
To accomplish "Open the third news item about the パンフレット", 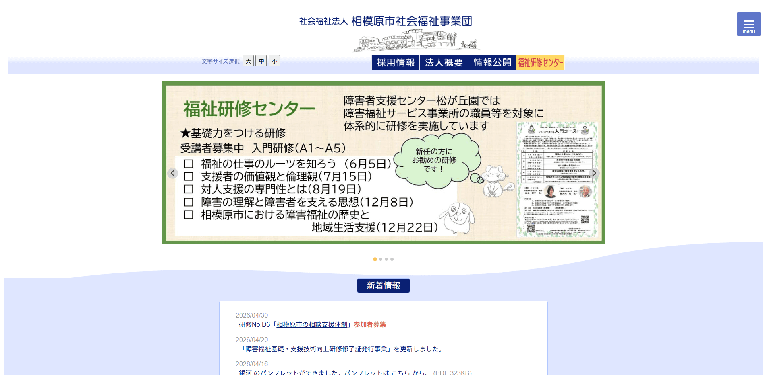I will tap(354, 373).
